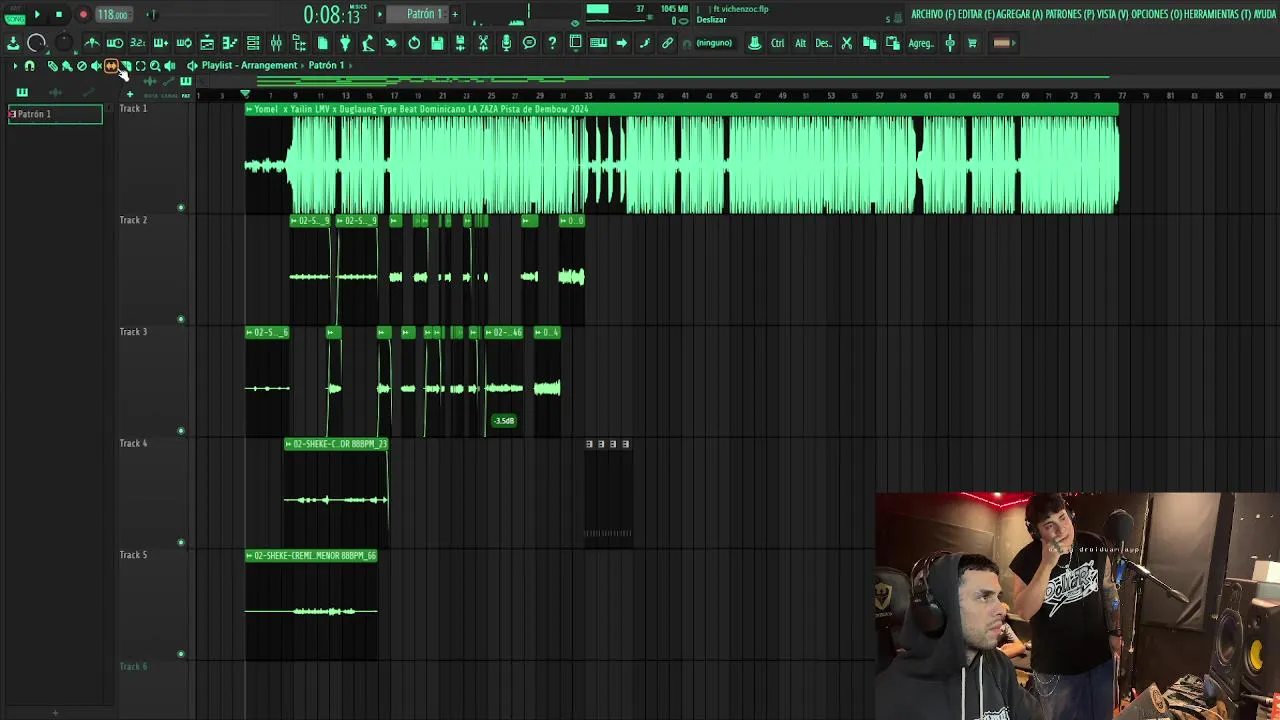This screenshot has height=720, width=1280.
Task: Click the Alt shortcut button
Action: [801, 43]
